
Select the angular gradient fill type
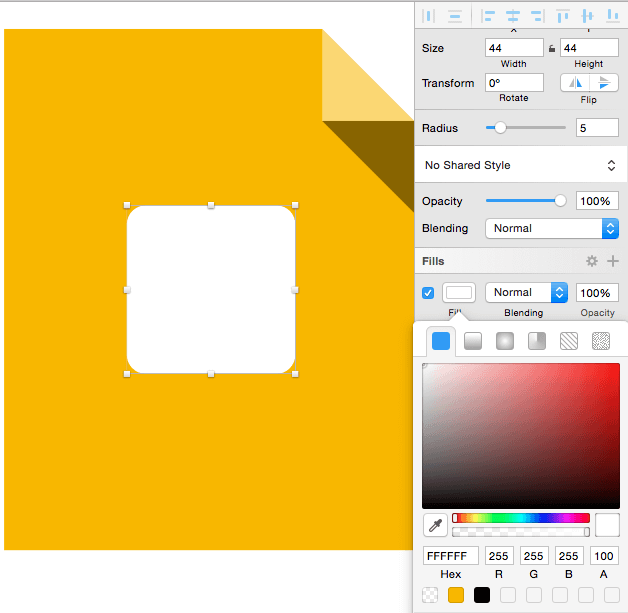point(537,341)
